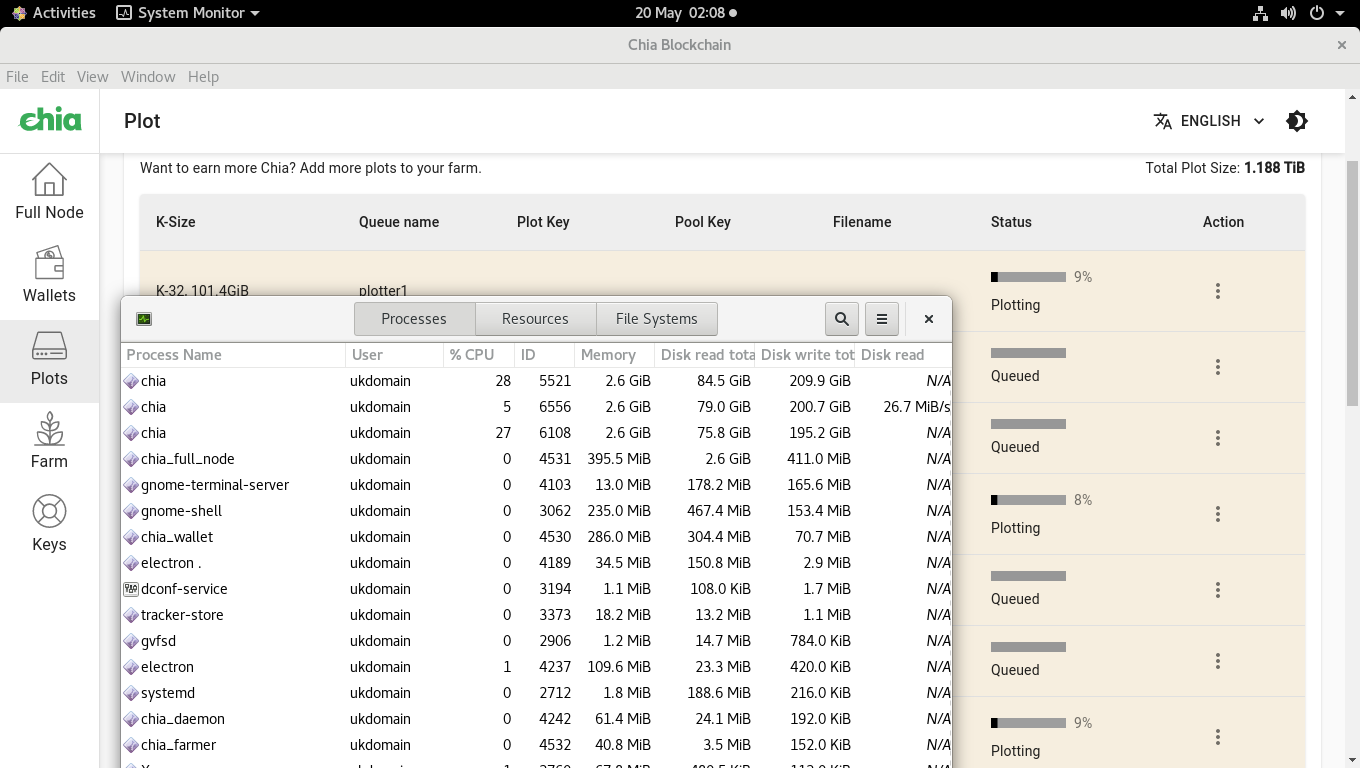Open the View menu
This screenshot has width=1360, height=768.
[92, 77]
